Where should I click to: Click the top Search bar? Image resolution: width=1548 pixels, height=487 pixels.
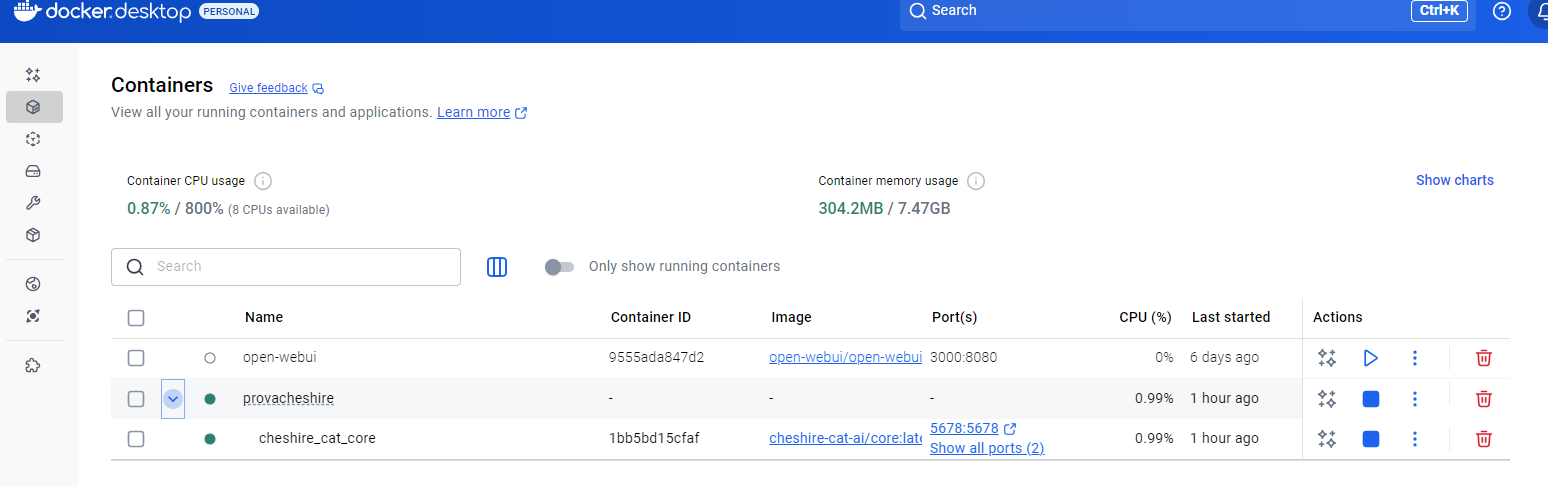[1188, 12]
